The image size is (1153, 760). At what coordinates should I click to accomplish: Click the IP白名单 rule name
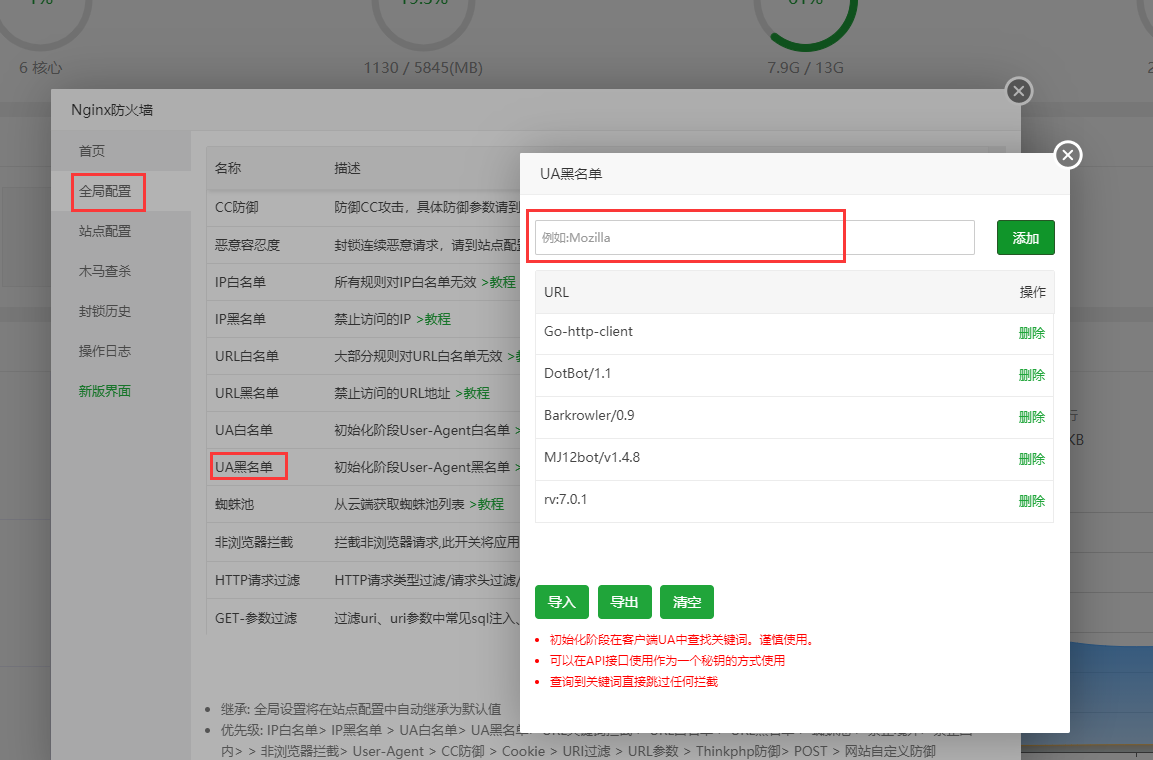(x=240, y=282)
